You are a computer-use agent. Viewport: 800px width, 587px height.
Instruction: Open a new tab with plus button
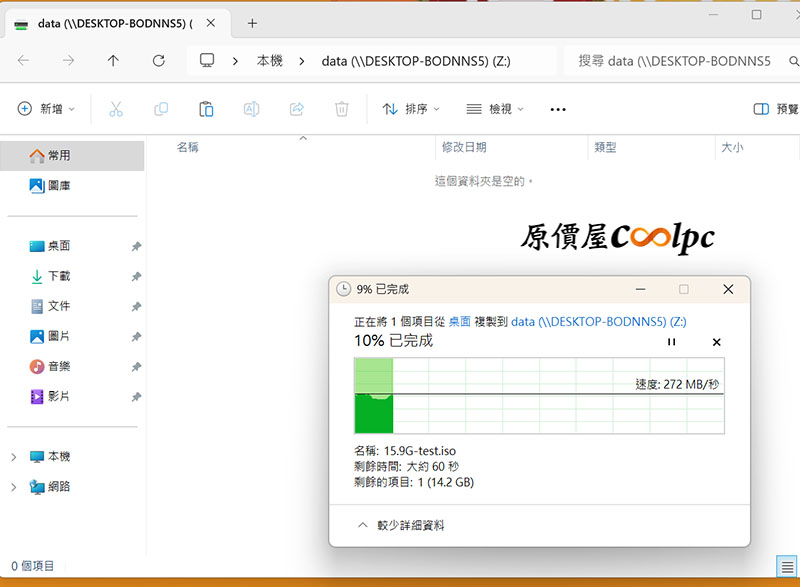(x=252, y=23)
